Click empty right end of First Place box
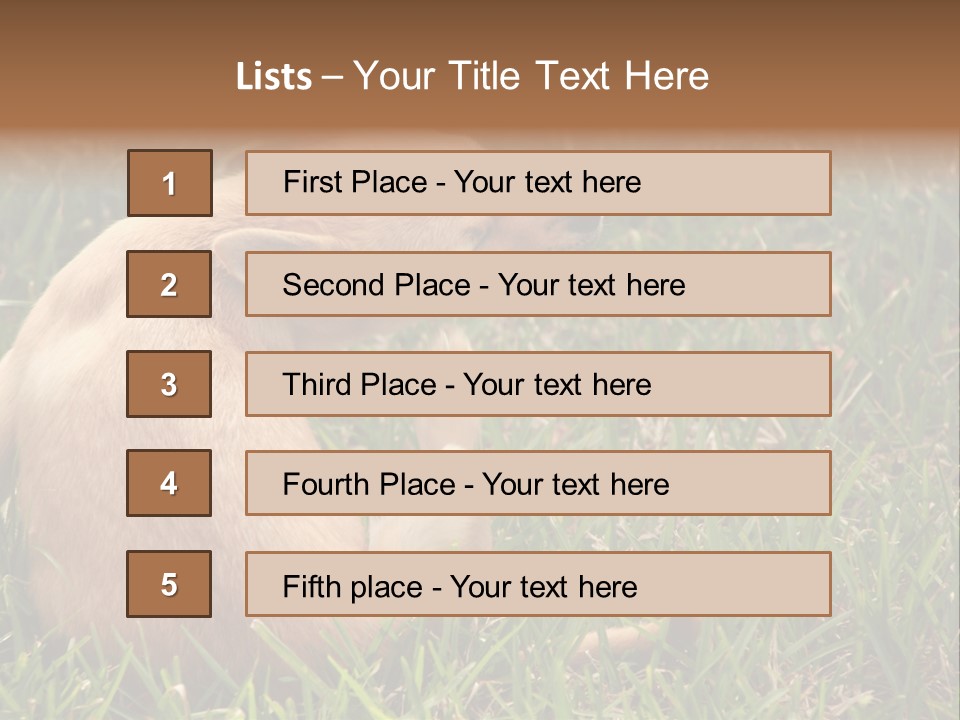The width and height of the screenshot is (960, 720). (x=760, y=183)
